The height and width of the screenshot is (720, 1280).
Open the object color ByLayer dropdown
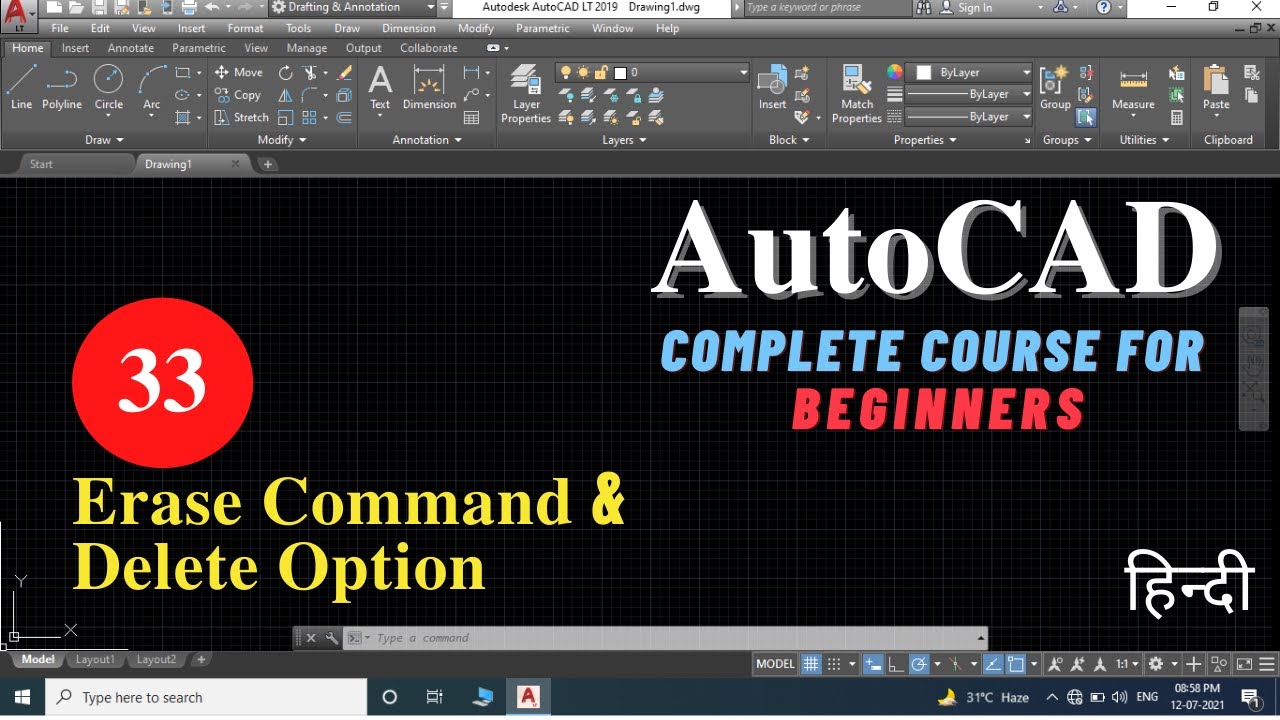pyautogui.click(x=969, y=73)
